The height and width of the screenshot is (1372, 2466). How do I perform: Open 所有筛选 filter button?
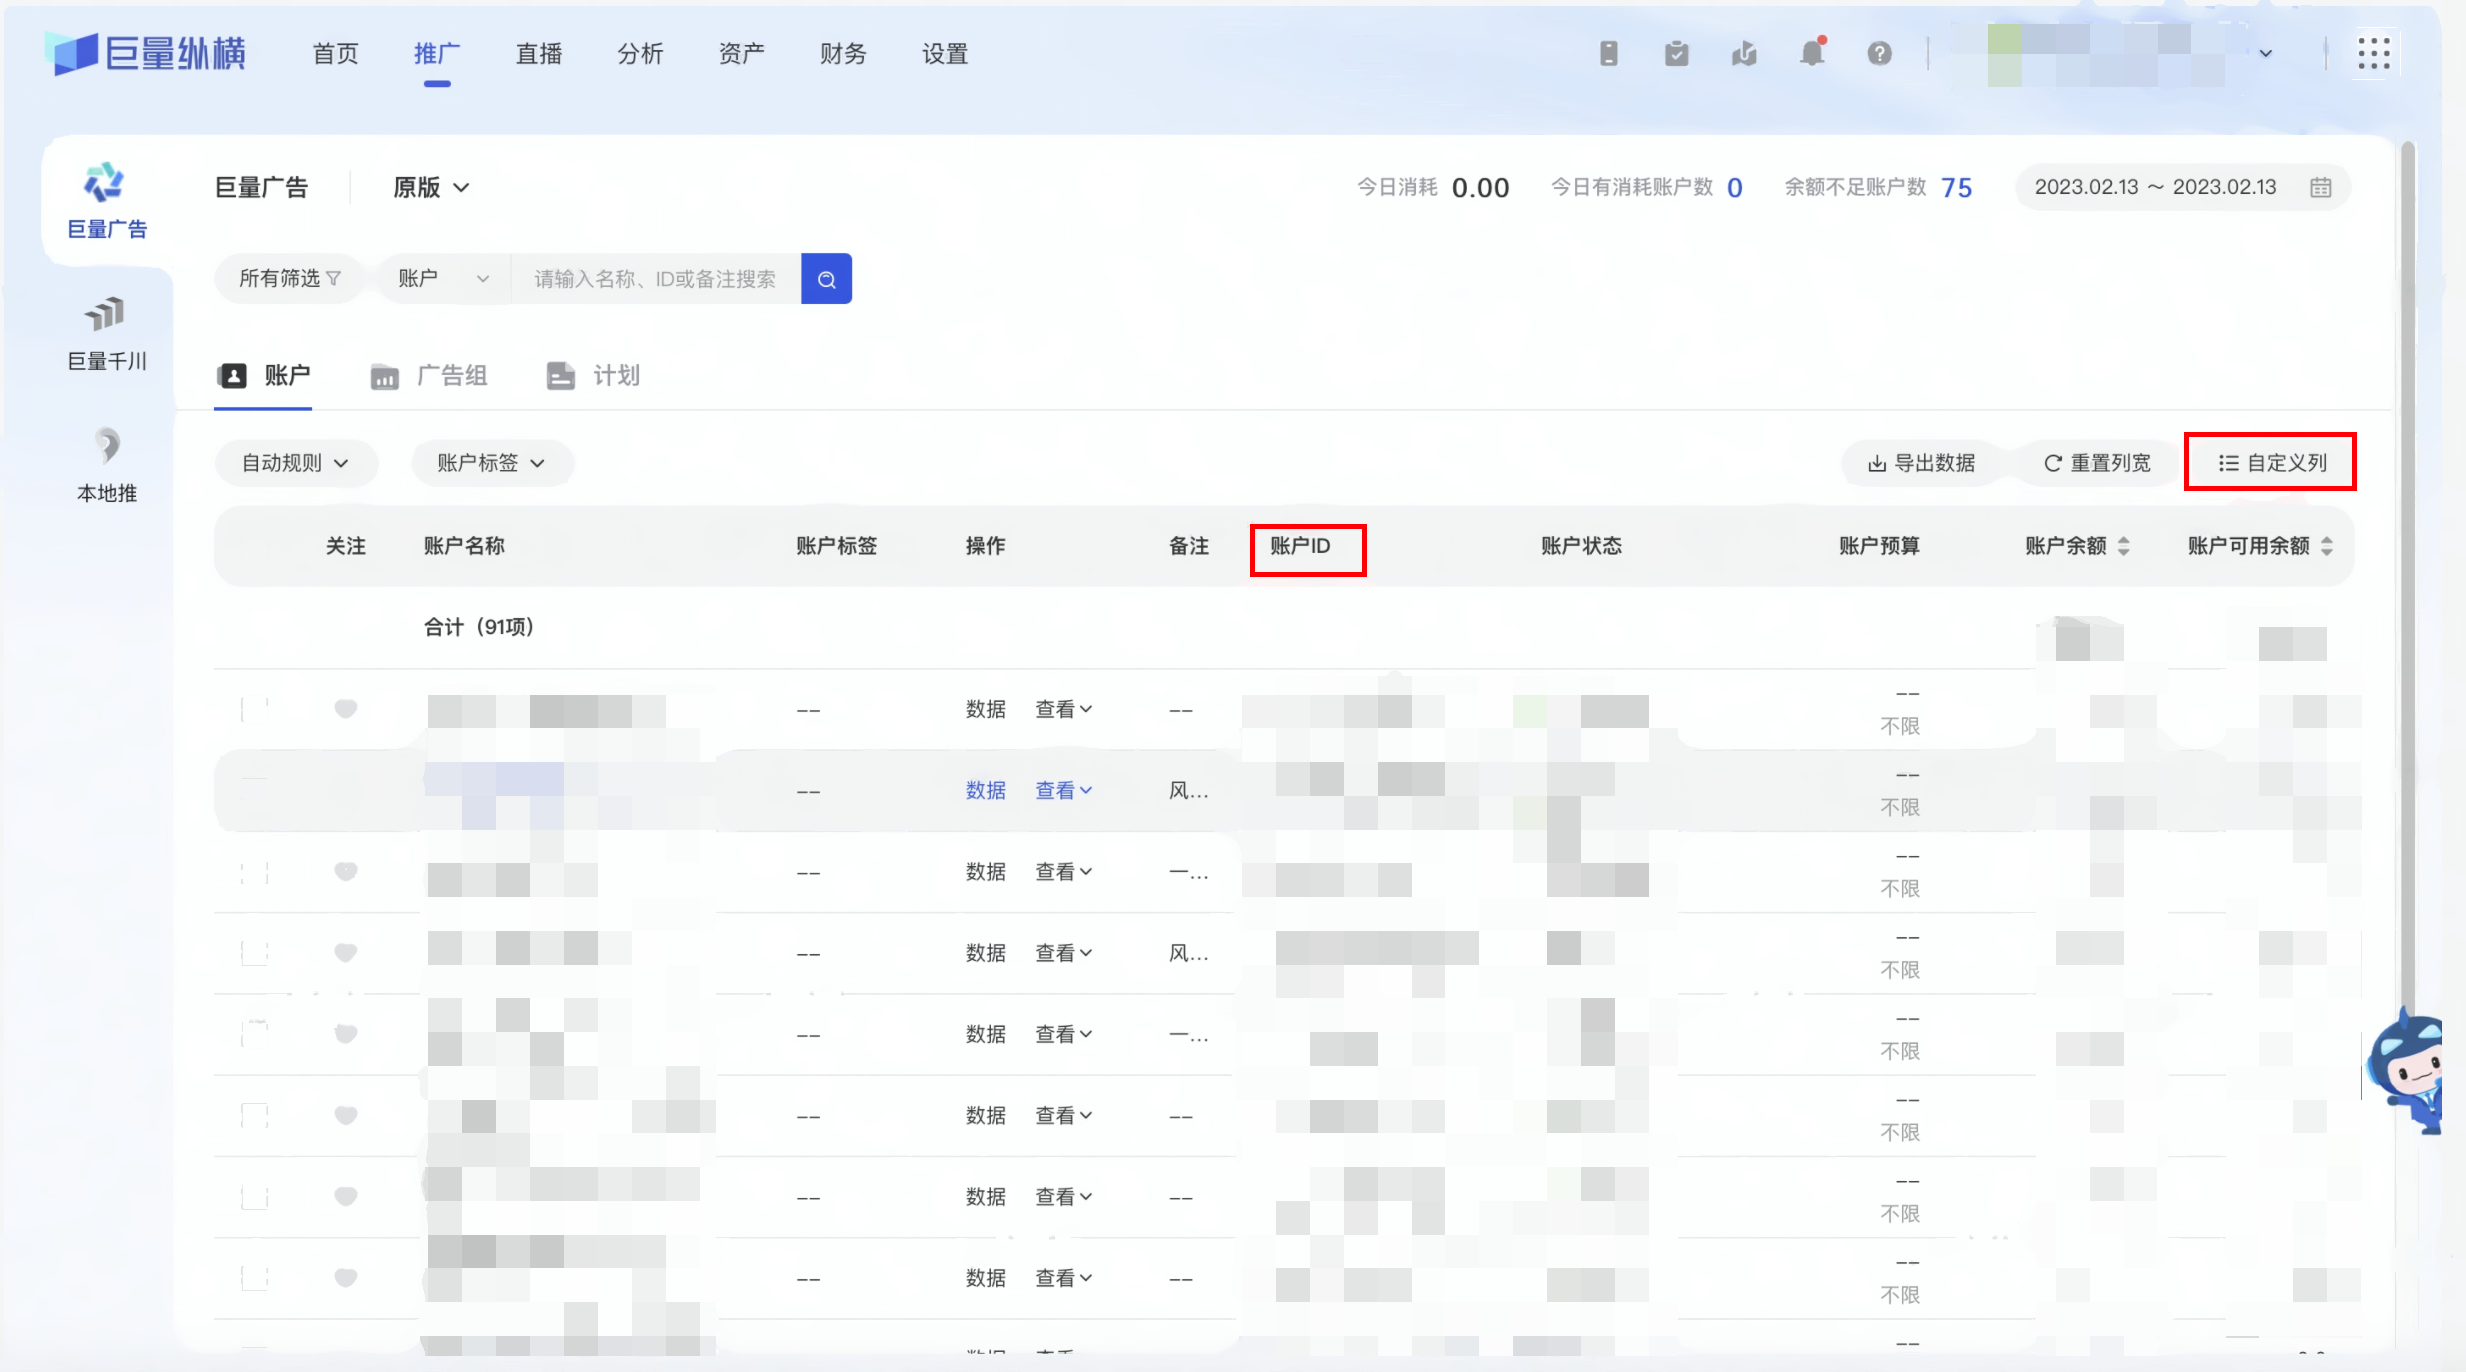click(x=289, y=279)
